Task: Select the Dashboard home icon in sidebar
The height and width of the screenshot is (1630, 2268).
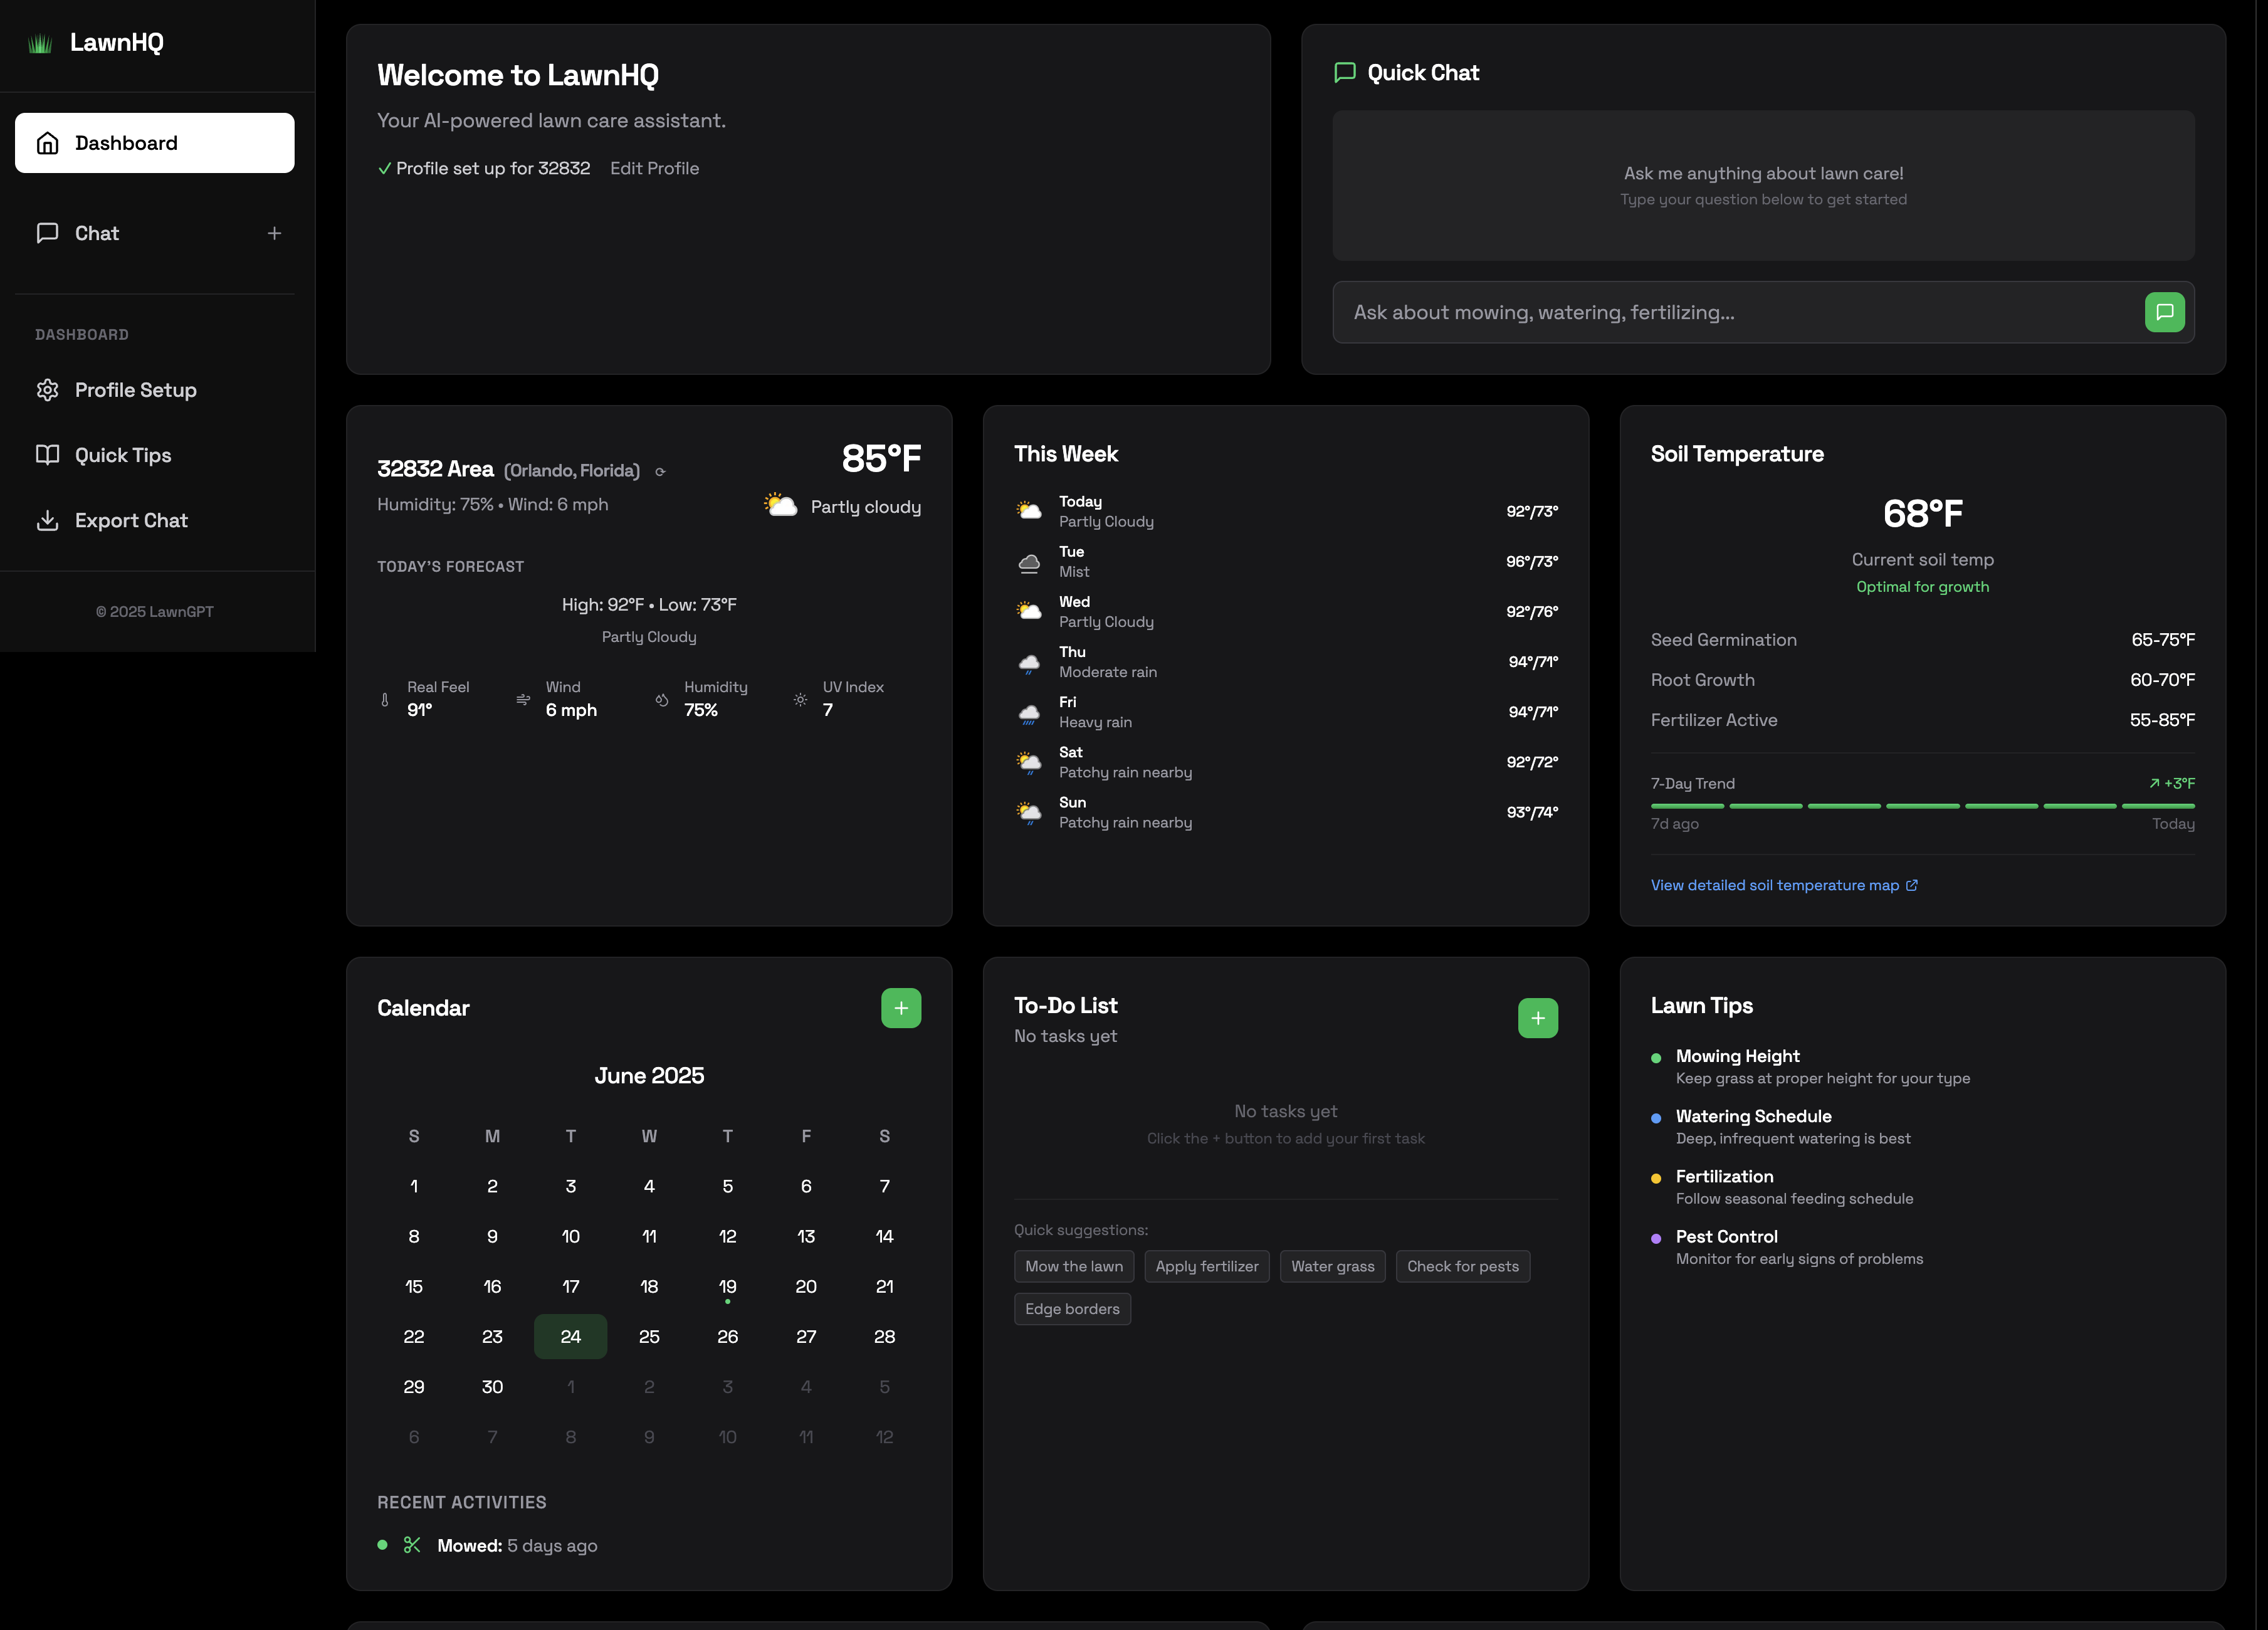Action: [47, 143]
